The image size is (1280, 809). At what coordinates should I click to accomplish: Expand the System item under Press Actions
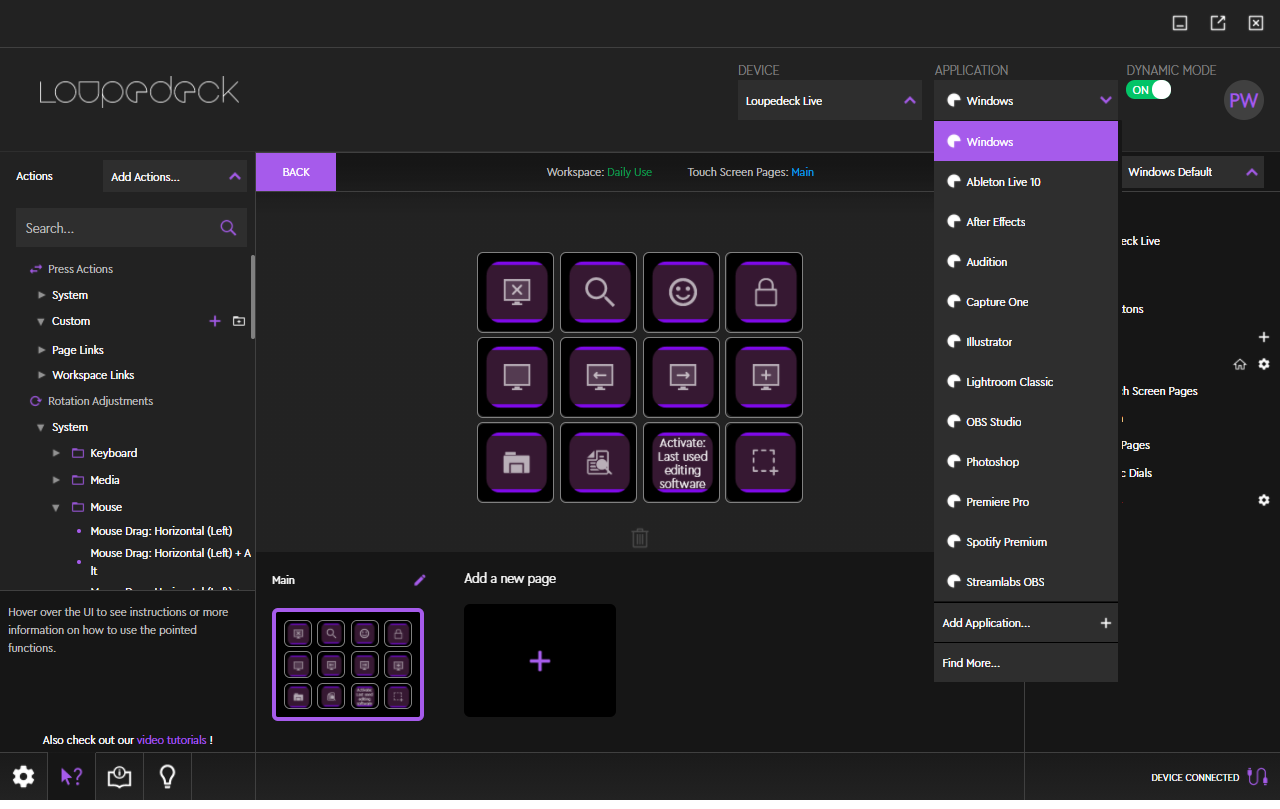pyautogui.click(x=42, y=295)
